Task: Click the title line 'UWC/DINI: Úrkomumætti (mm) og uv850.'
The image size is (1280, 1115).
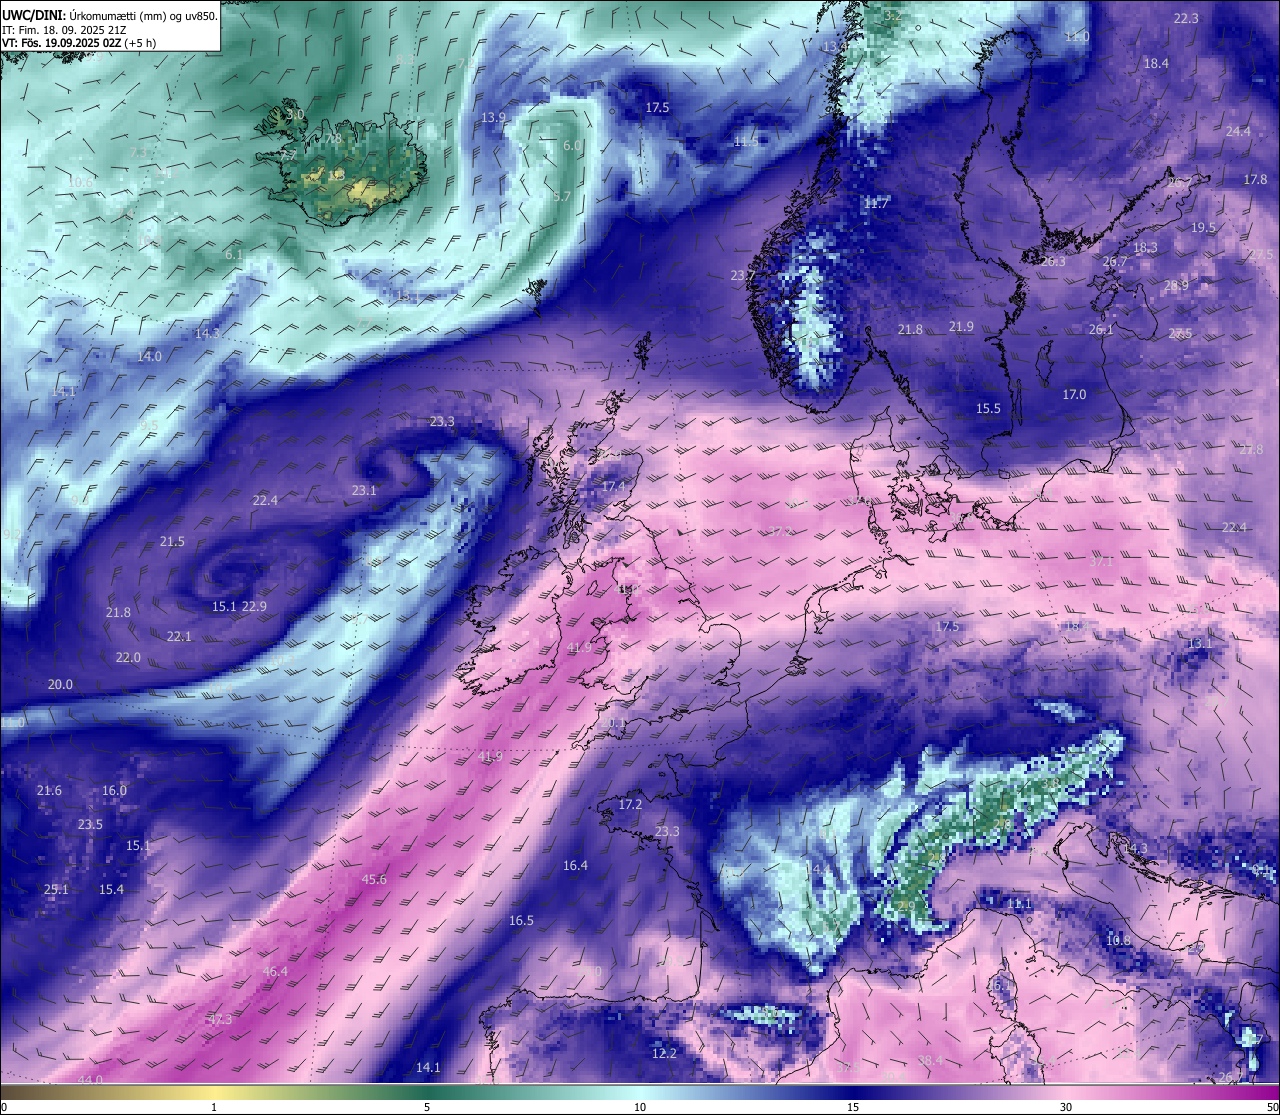Action: [x=110, y=15]
